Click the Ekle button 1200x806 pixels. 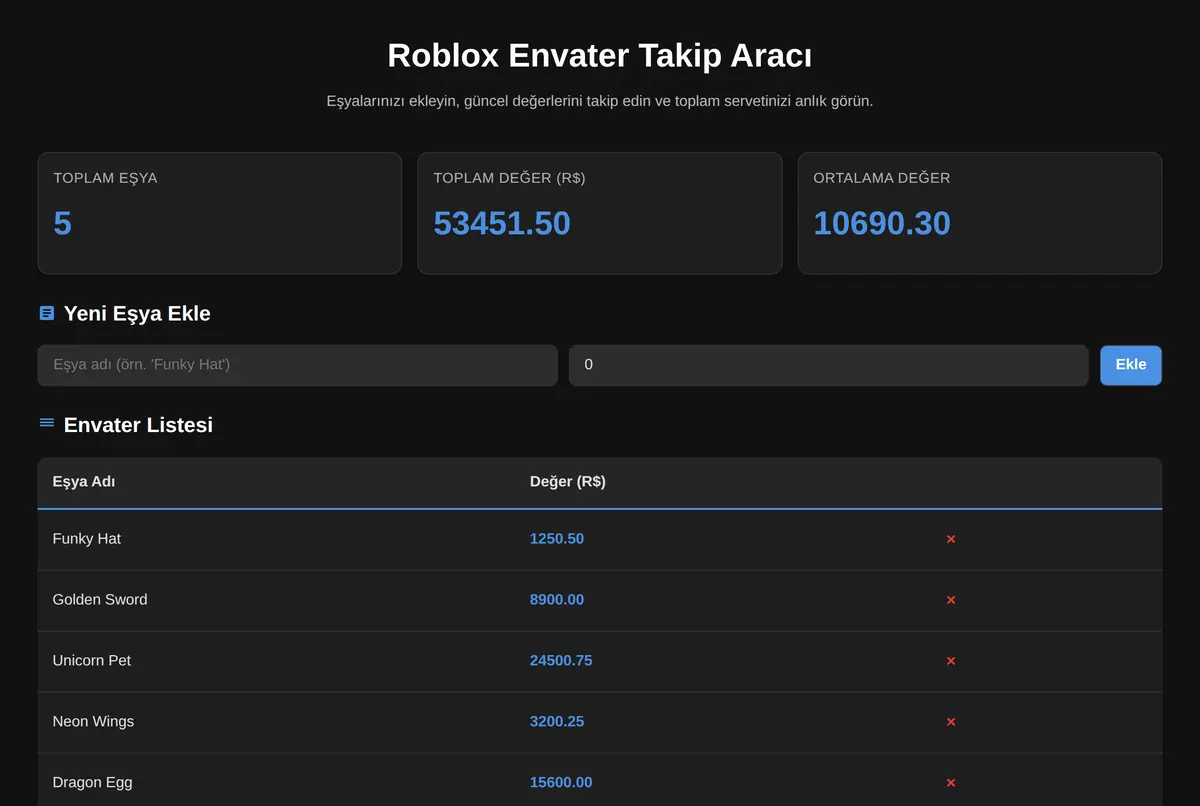1131,365
